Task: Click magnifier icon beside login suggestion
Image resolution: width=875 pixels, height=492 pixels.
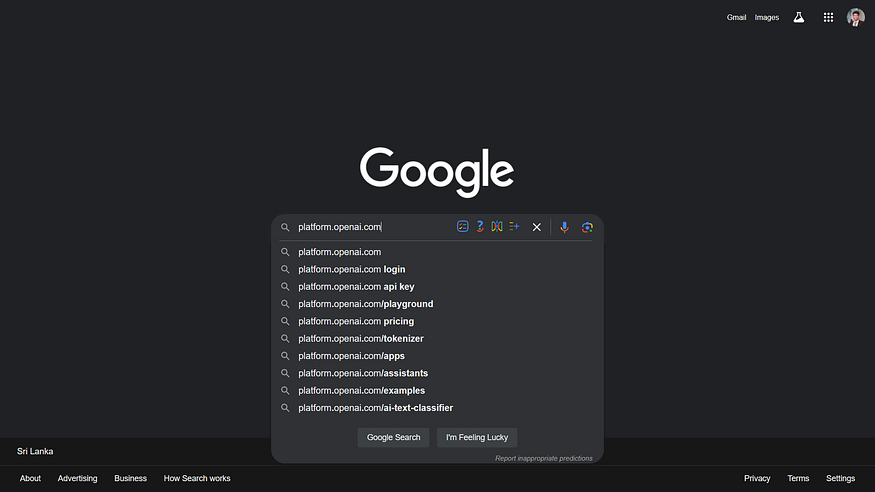Action: tap(285, 269)
